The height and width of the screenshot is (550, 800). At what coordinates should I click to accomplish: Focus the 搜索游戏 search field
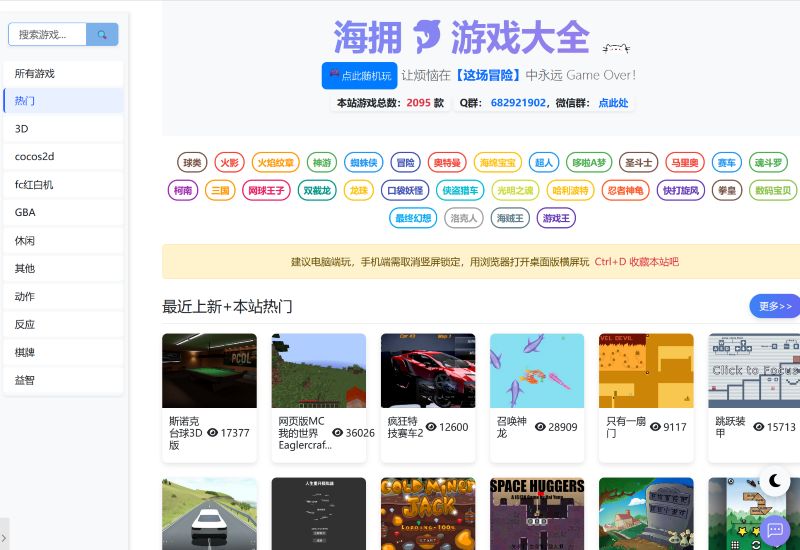click(x=47, y=34)
